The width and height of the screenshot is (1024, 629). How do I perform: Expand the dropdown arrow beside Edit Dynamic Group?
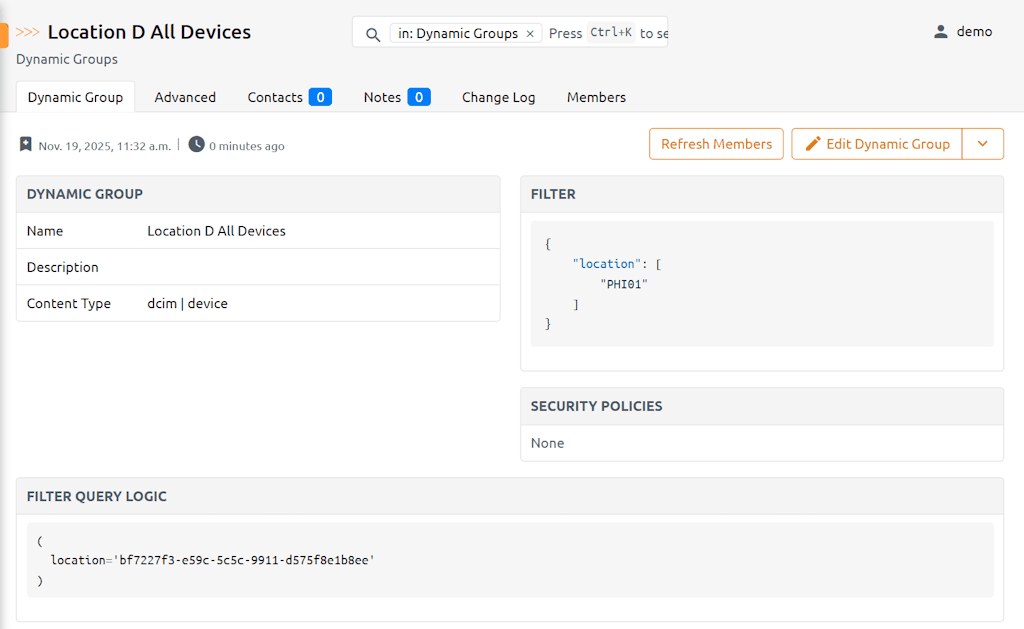982,144
